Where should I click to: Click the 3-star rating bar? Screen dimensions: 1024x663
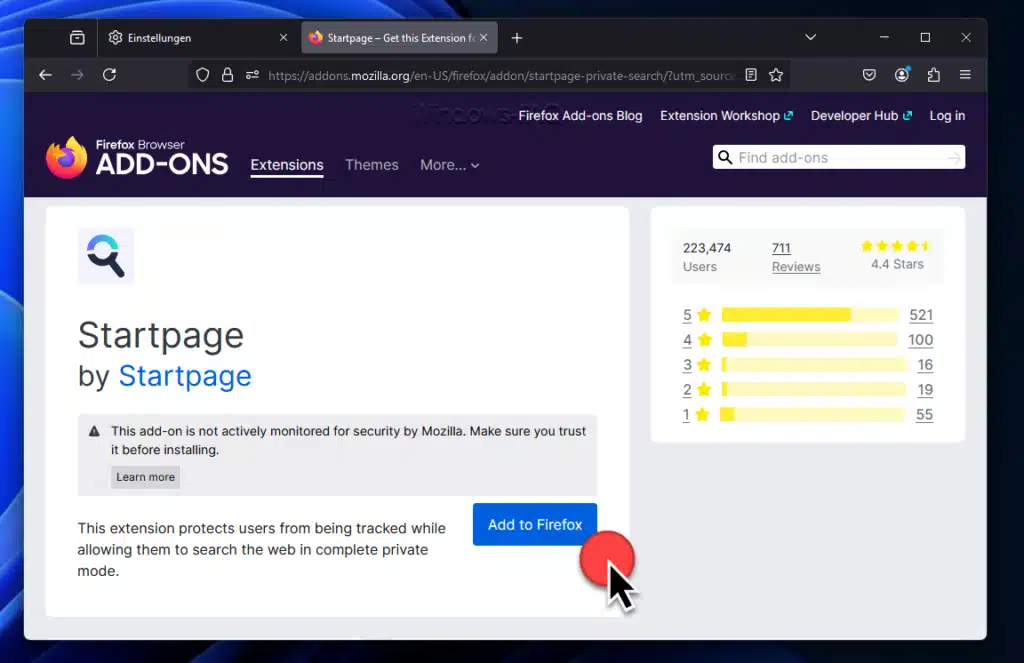[x=814, y=364]
